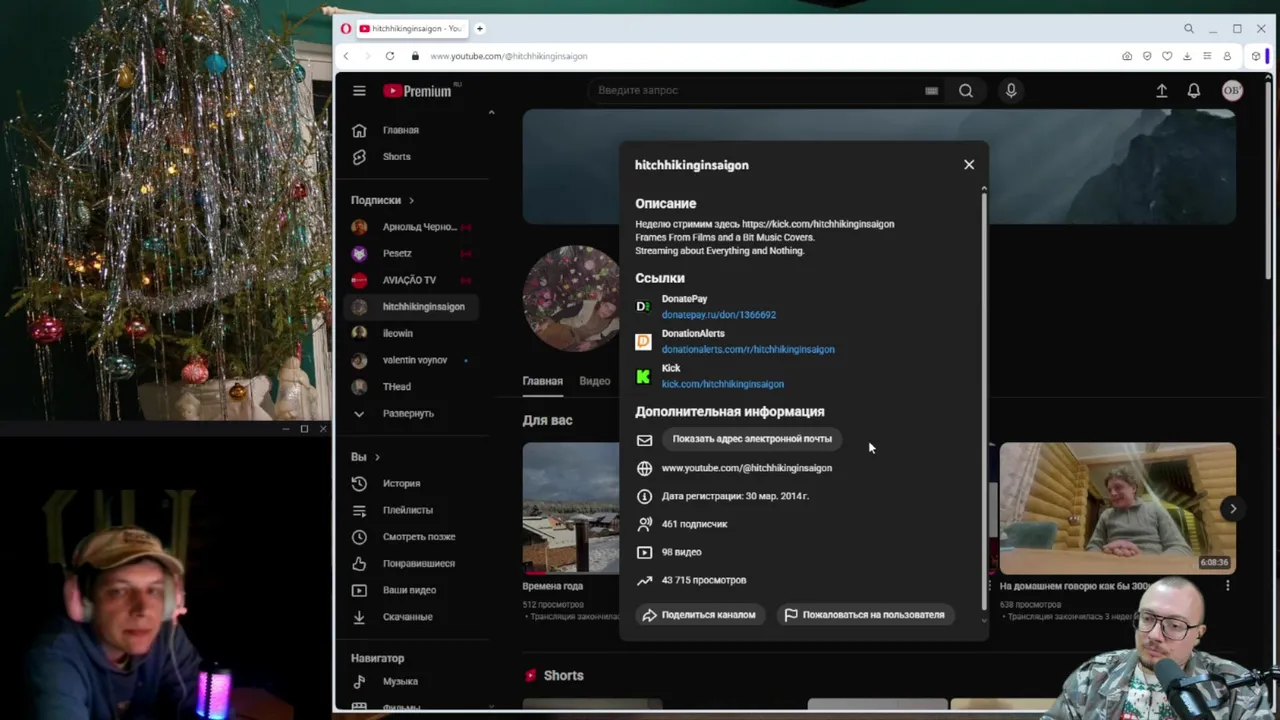Click the browser address bar URL

[x=509, y=56]
